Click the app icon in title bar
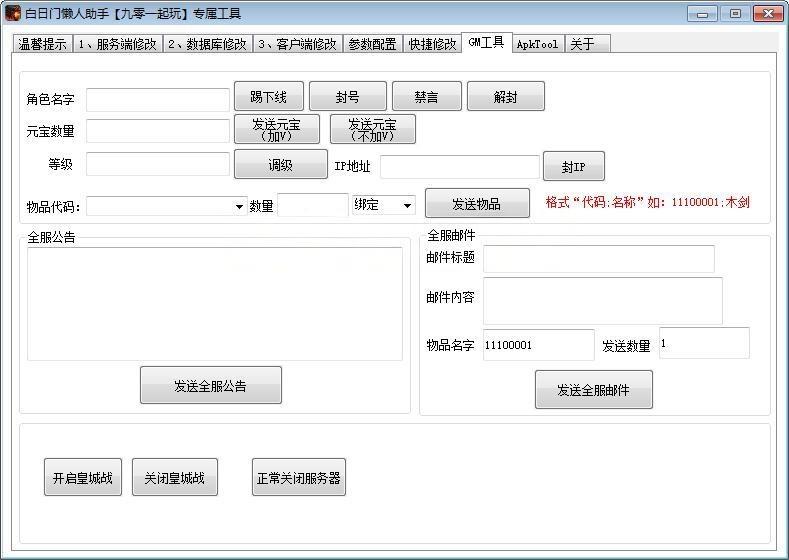The image size is (789, 560). [13, 14]
